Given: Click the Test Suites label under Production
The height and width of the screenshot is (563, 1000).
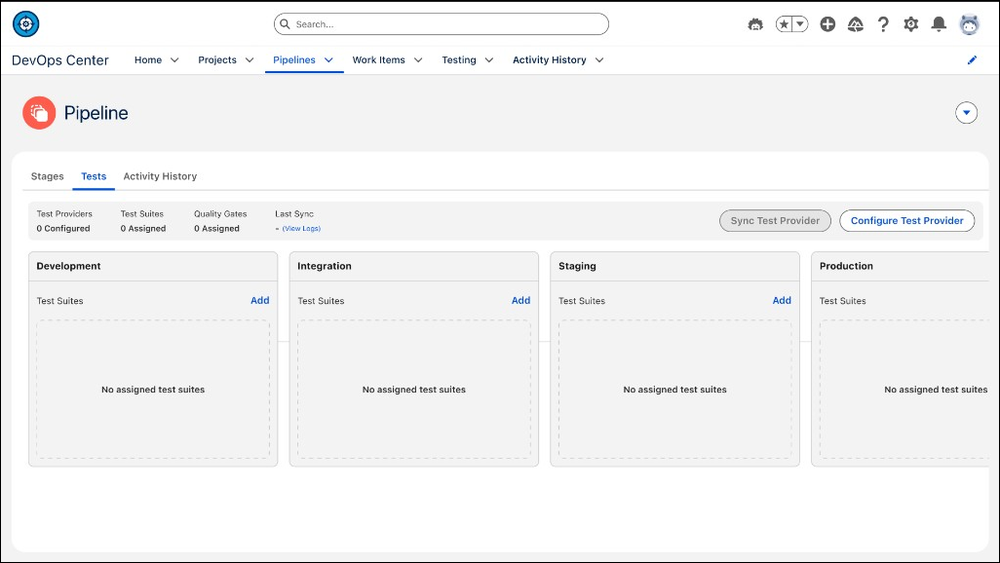Looking at the screenshot, I should [x=842, y=301].
